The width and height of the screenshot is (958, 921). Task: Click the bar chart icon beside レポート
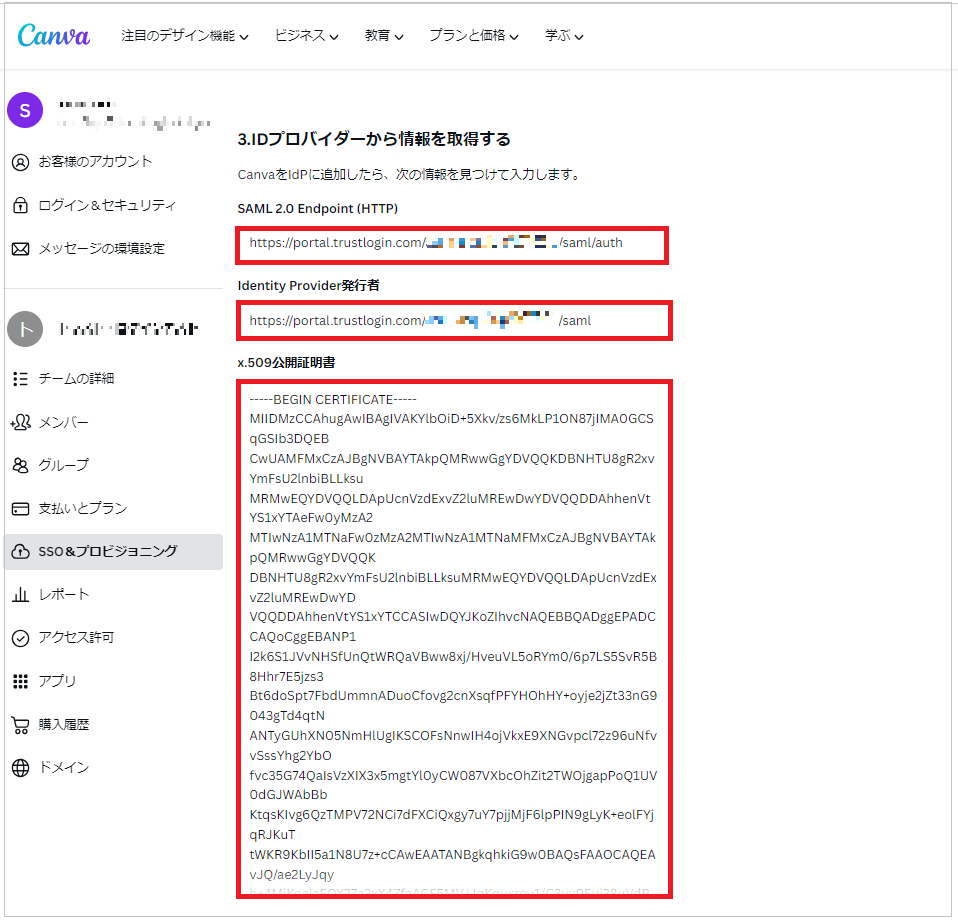click(x=20, y=595)
